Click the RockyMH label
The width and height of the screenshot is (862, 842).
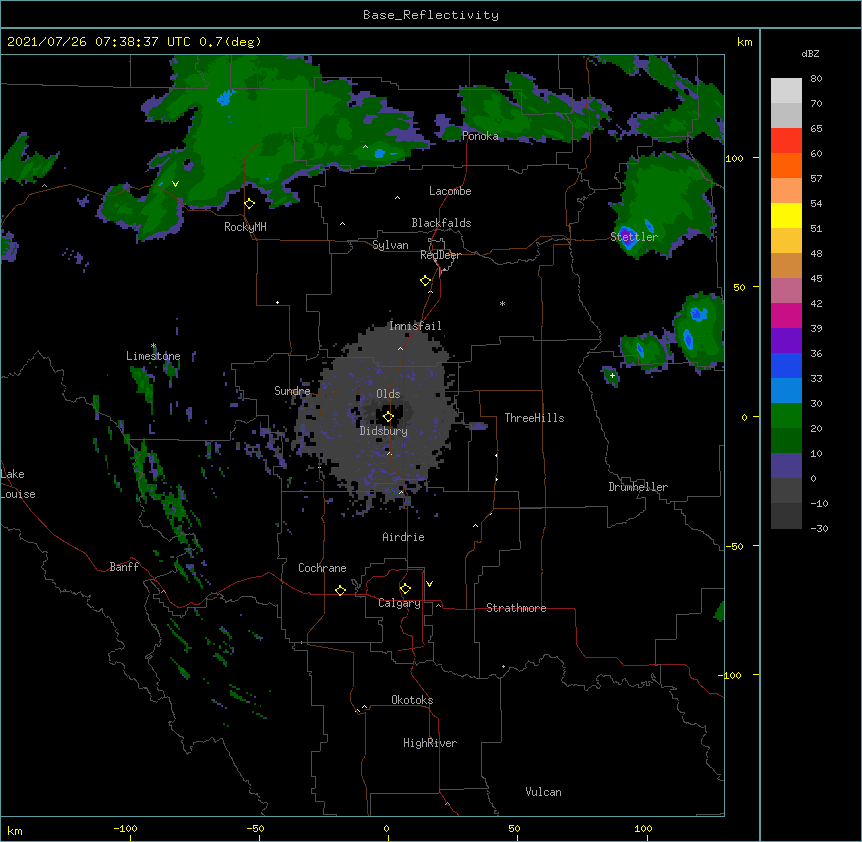coord(245,227)
